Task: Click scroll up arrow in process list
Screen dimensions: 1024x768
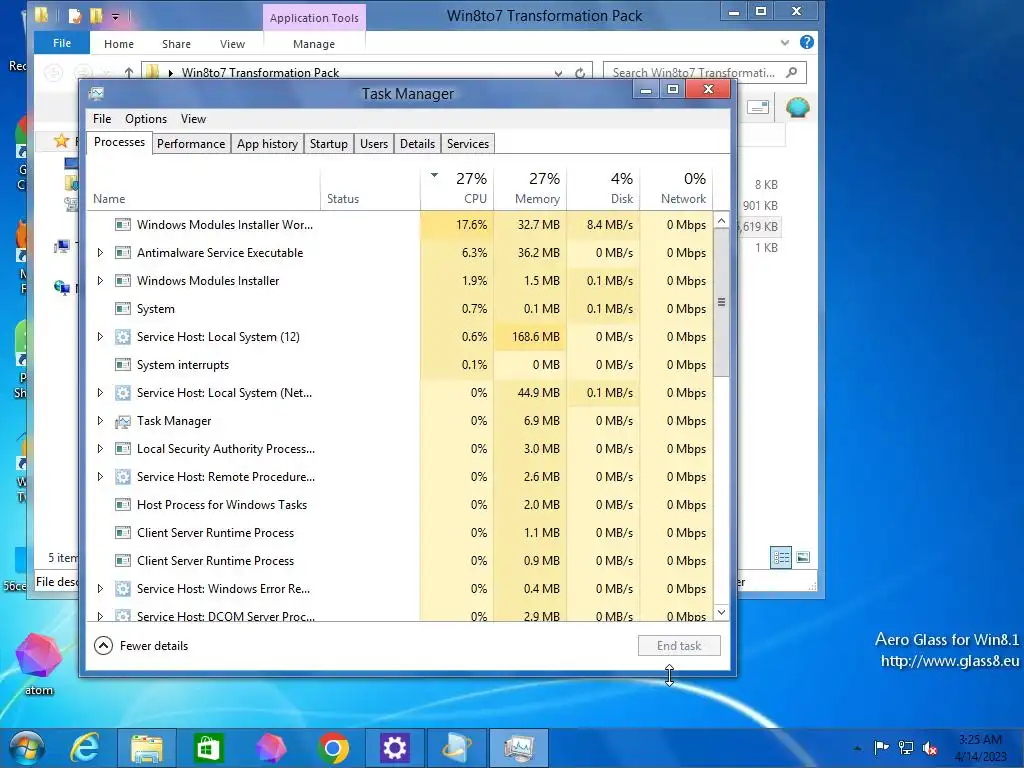Action: 722,221
